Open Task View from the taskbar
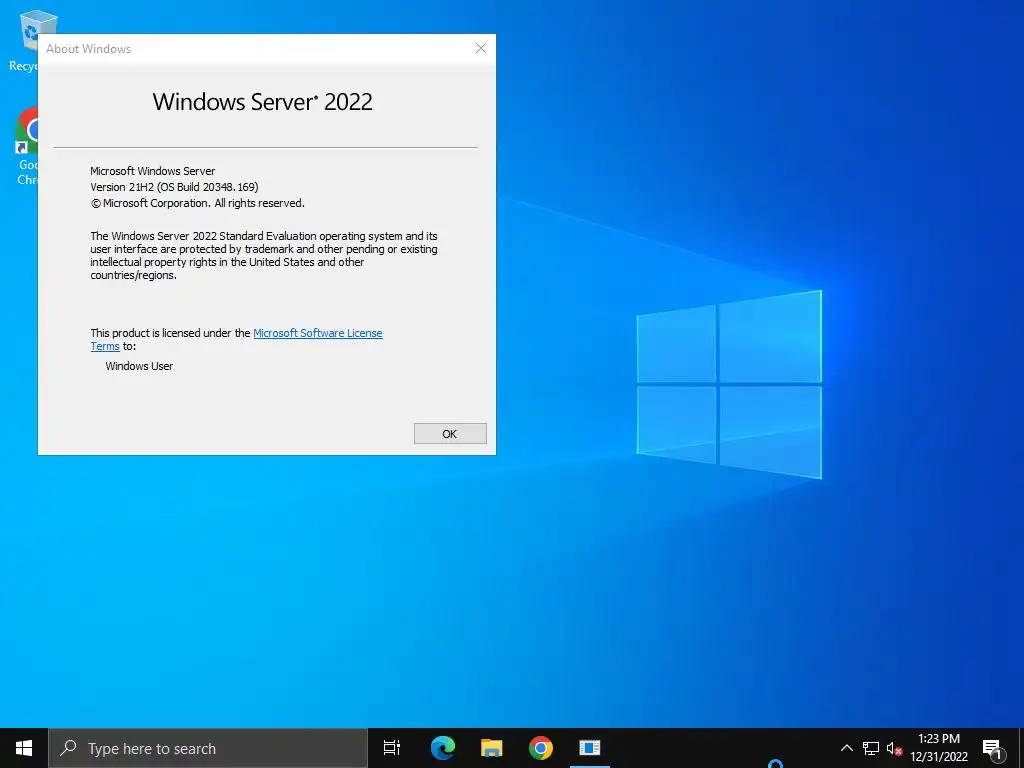Screen dimensions: 1024x768 [x=392, y=748]
